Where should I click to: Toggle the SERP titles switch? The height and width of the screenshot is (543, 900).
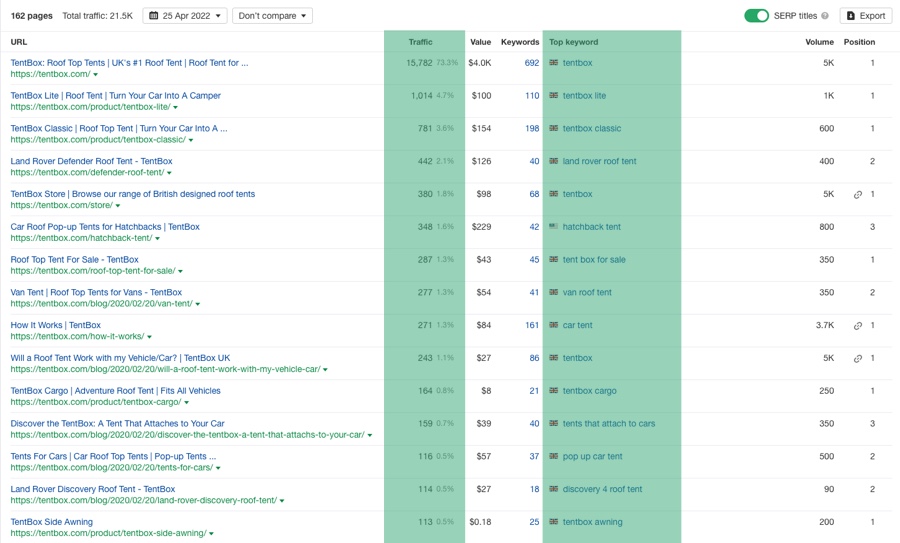pyautogui.click(x=756, y=15)
